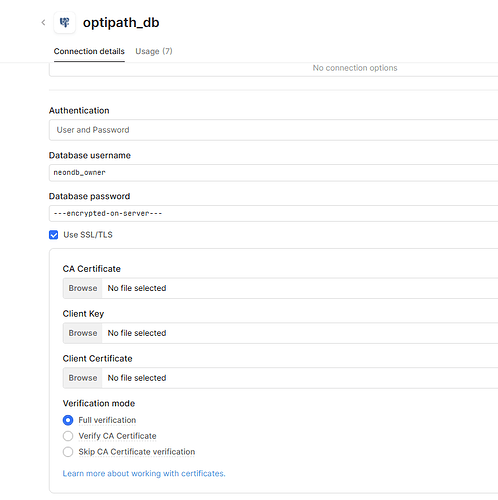Switch to the Usage (7) tab
The image size is (498, 500).
154,51
